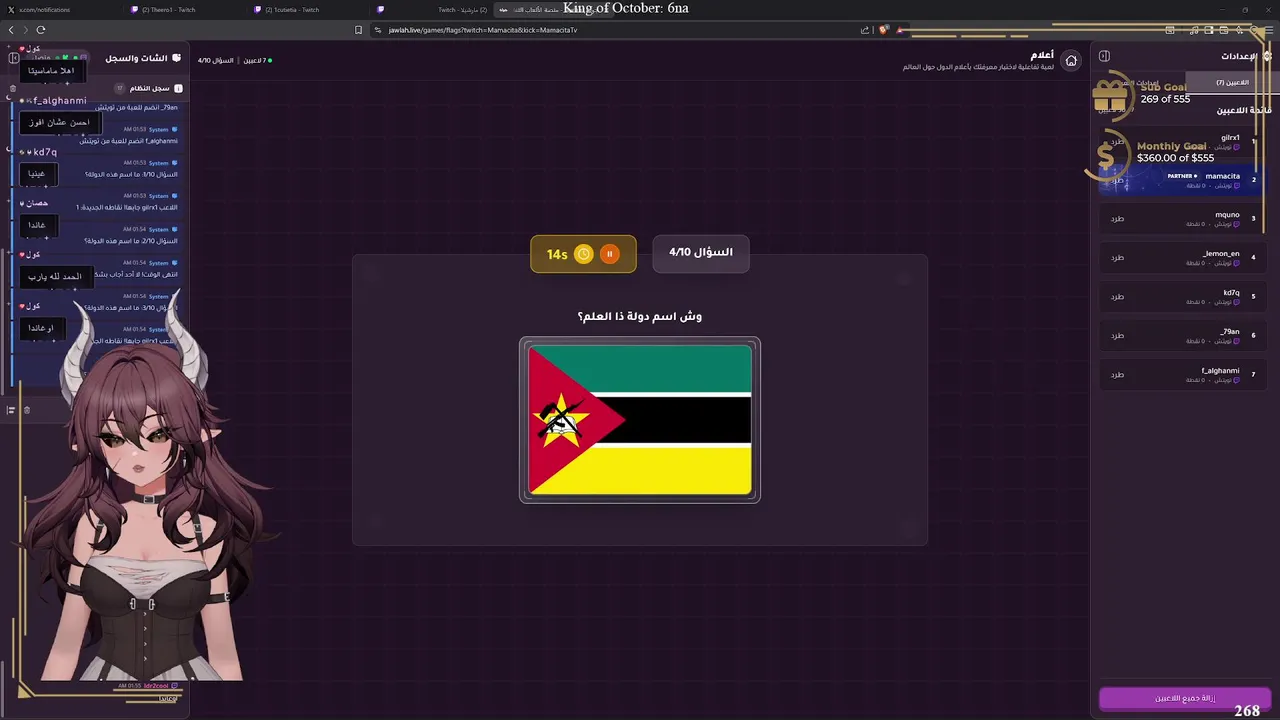This screenshot has height=720, width=1280.
Task: Pause the question timer with the orange pause button
Action: [609, 254]
